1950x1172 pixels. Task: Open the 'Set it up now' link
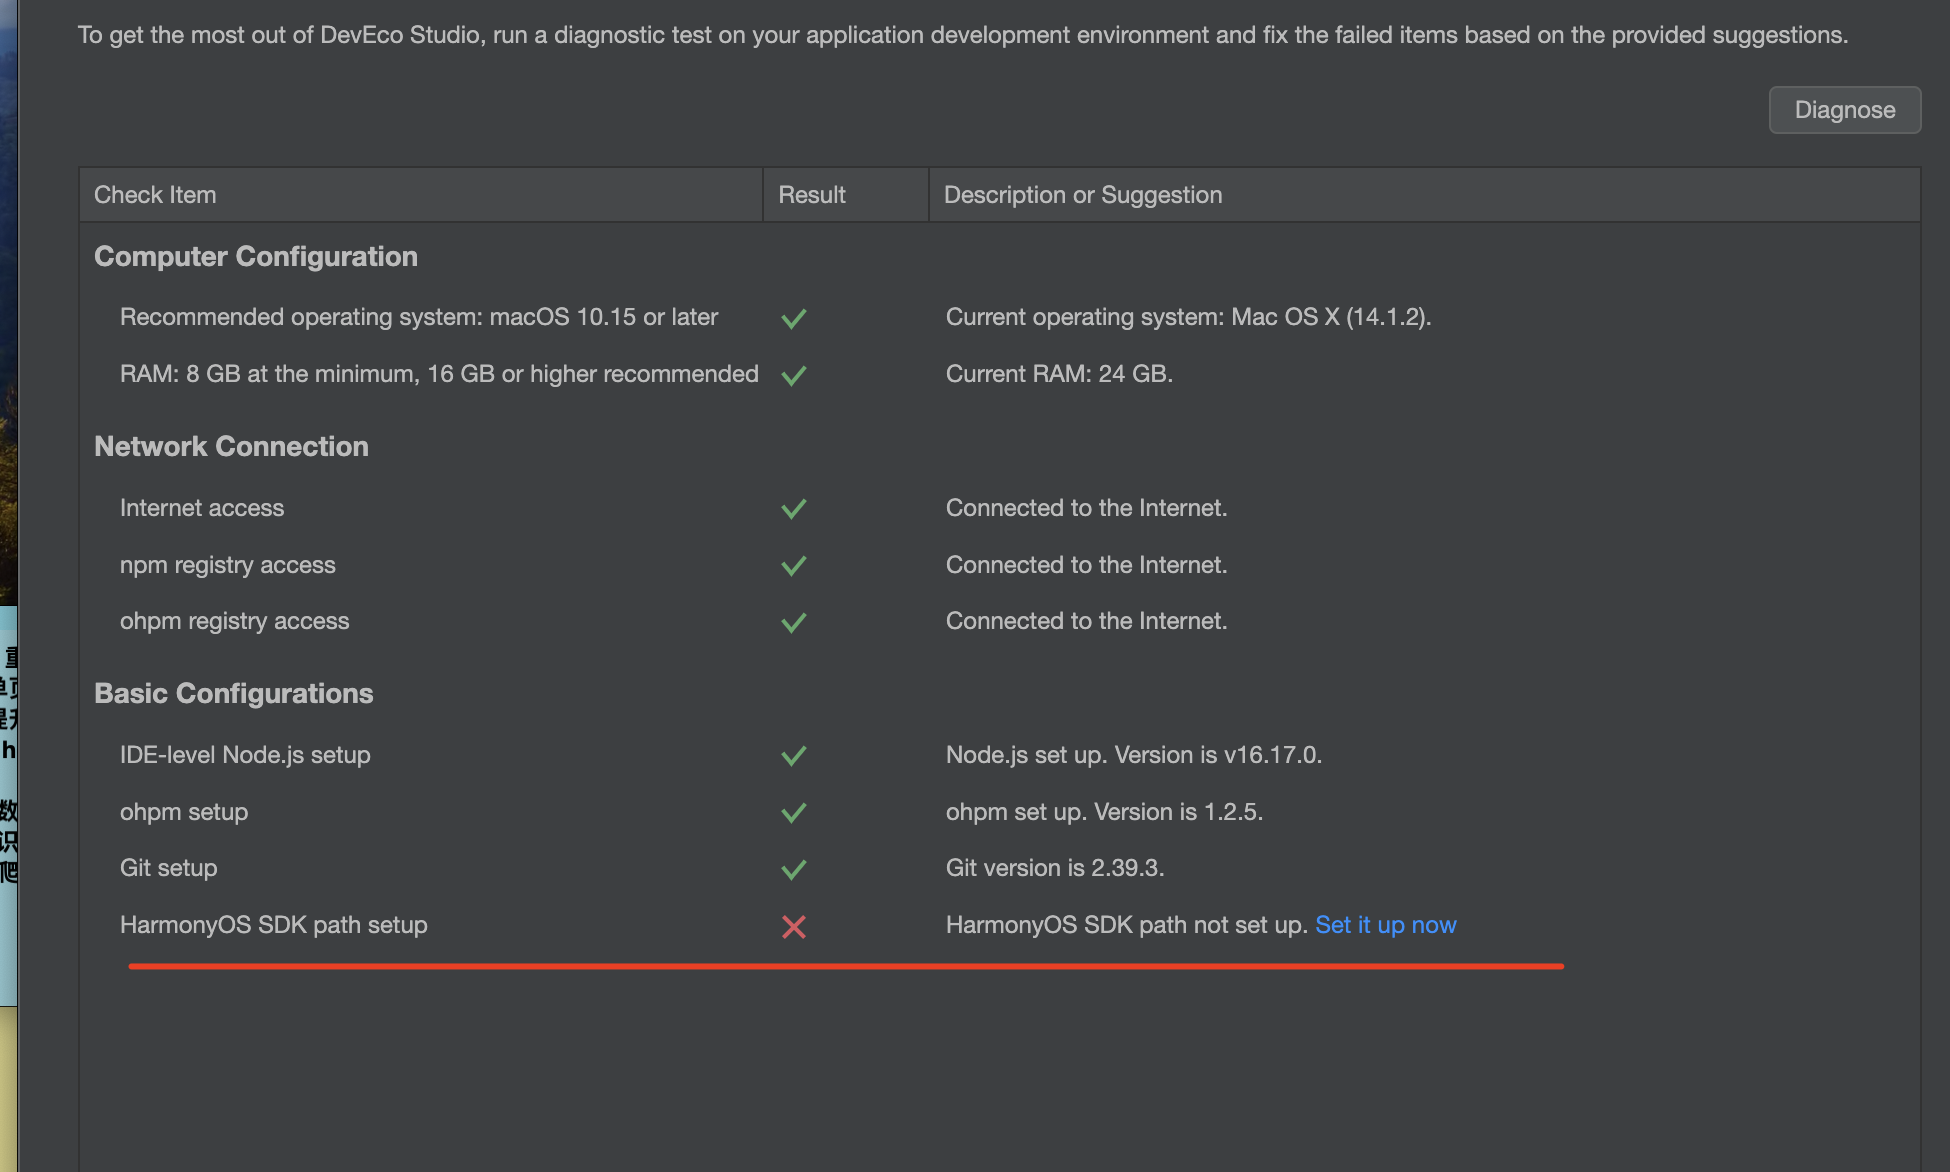pos(1385,925)
